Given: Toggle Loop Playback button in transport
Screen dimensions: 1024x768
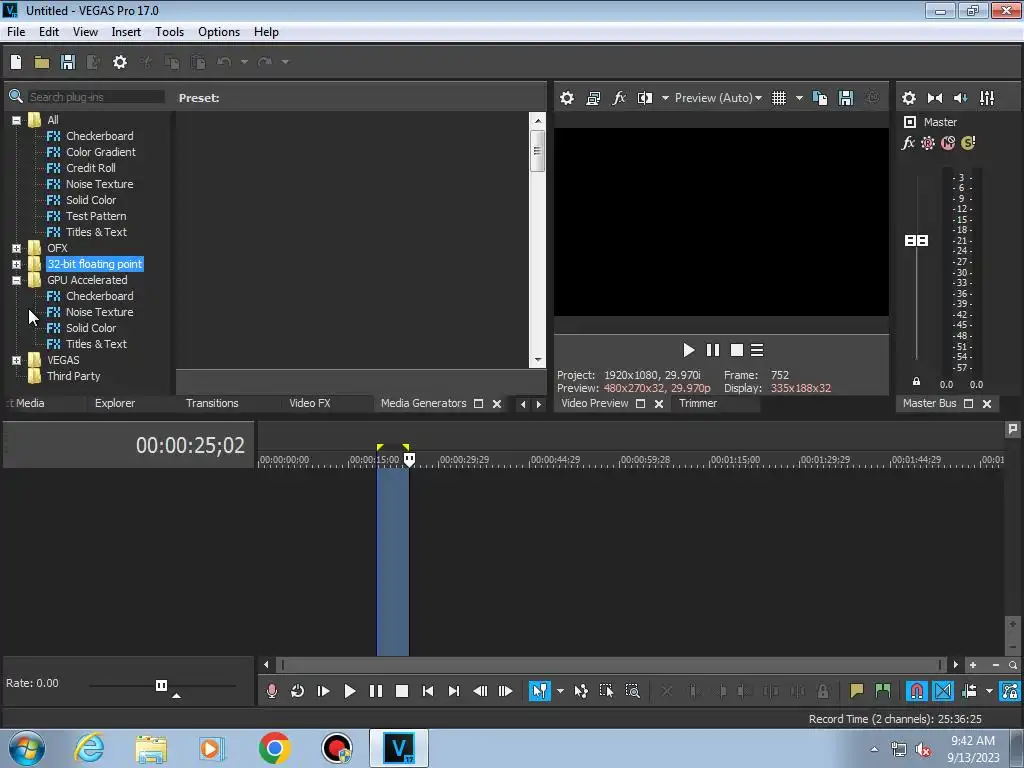Looking at the screenshot, I should tap(297, 691).
